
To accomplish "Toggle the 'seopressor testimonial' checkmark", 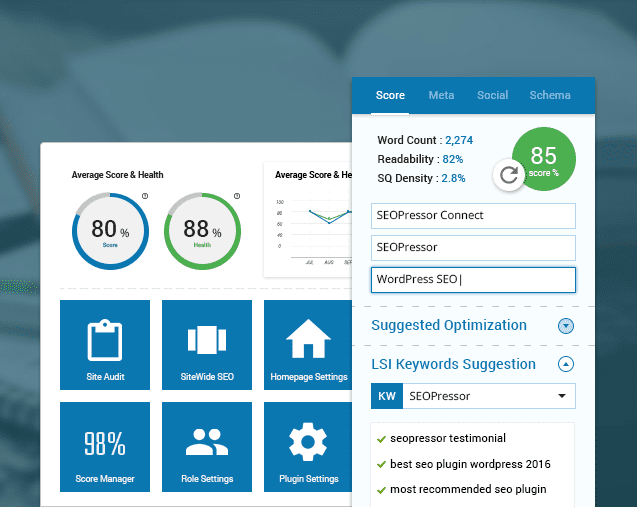I will (380, 438).
